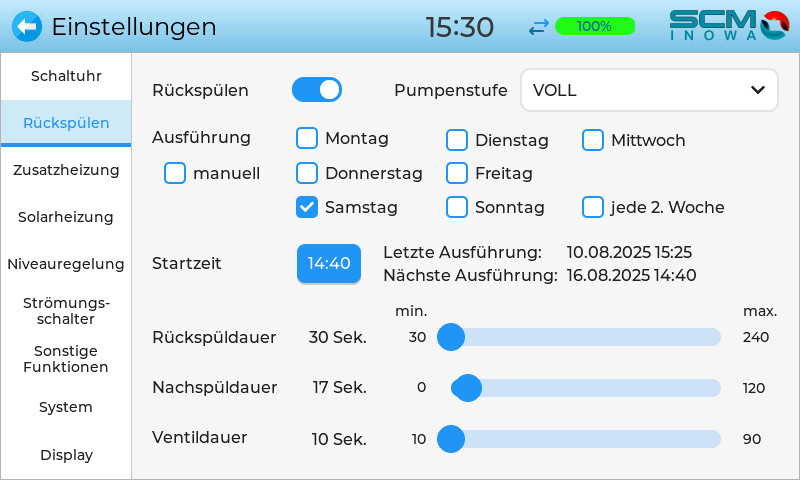Click the Rückspüldauer slider handle
The width and height of the screenshot is (800, 480).
(451, 337)
